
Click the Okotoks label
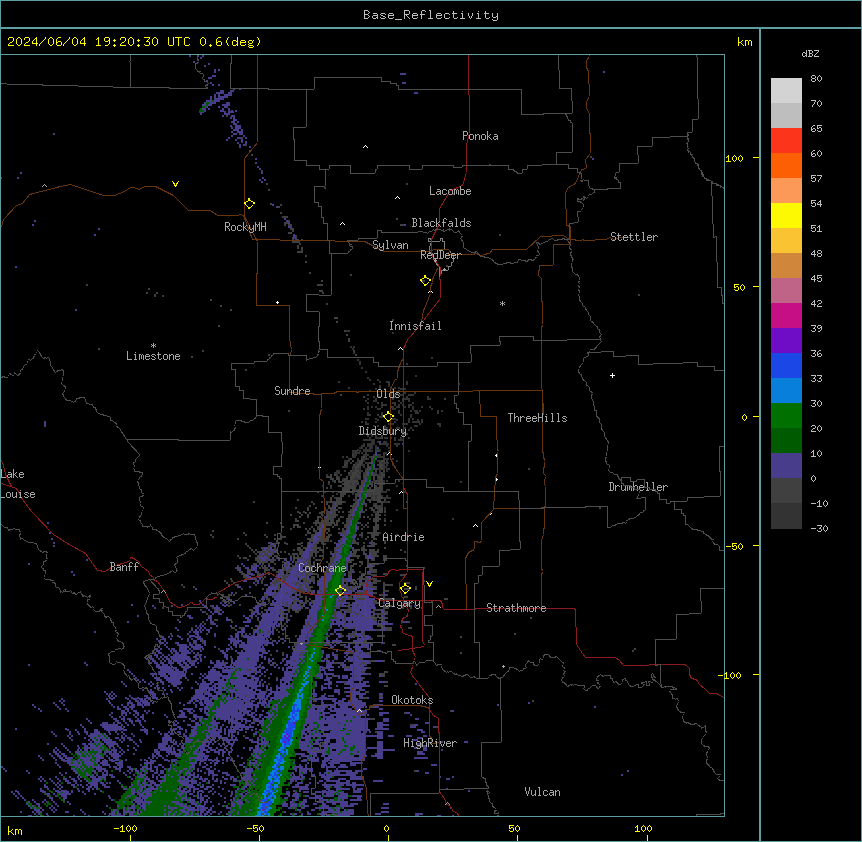coord(412,700)
